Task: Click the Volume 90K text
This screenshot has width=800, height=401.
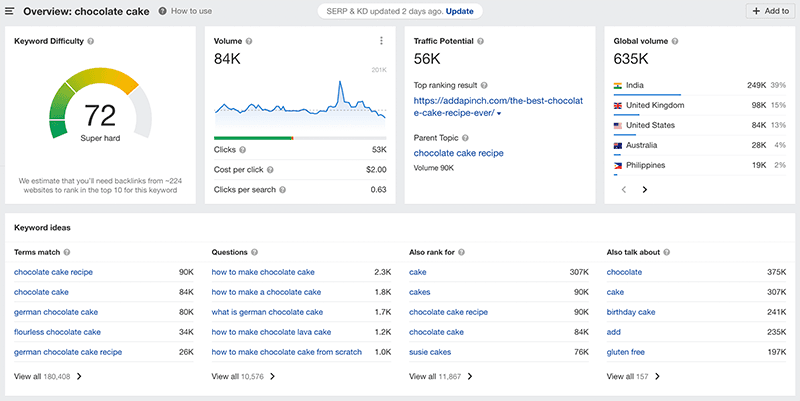Action: pyautogui.click(x=433, y=168)
